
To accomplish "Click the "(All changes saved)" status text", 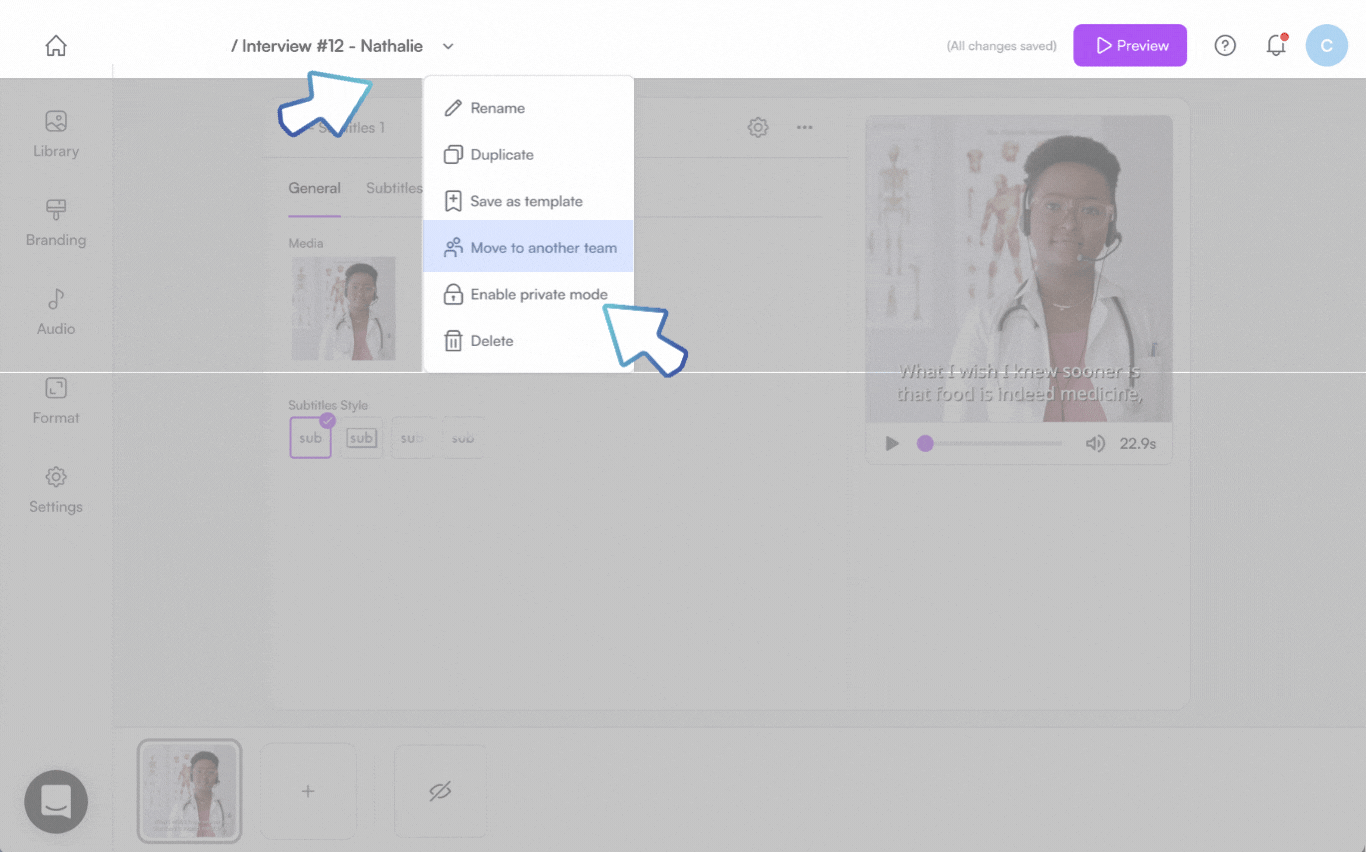I will (x=1002, y=46).
